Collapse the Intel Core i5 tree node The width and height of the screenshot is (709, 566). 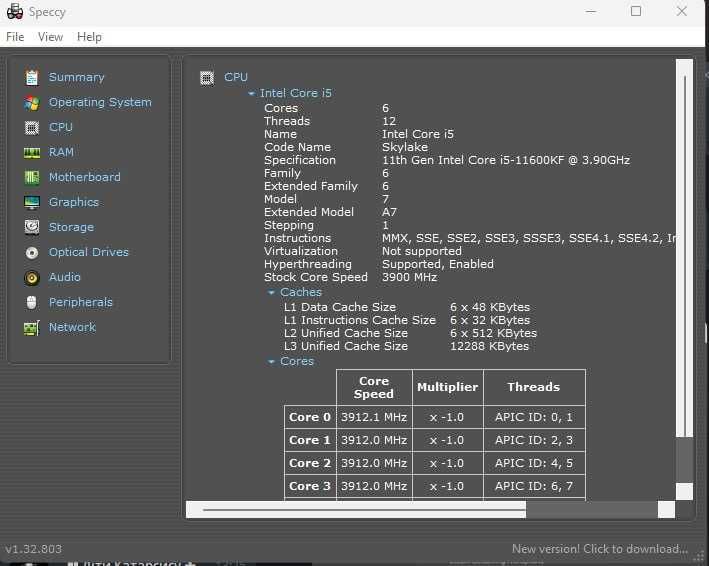[x=251, y=94]
